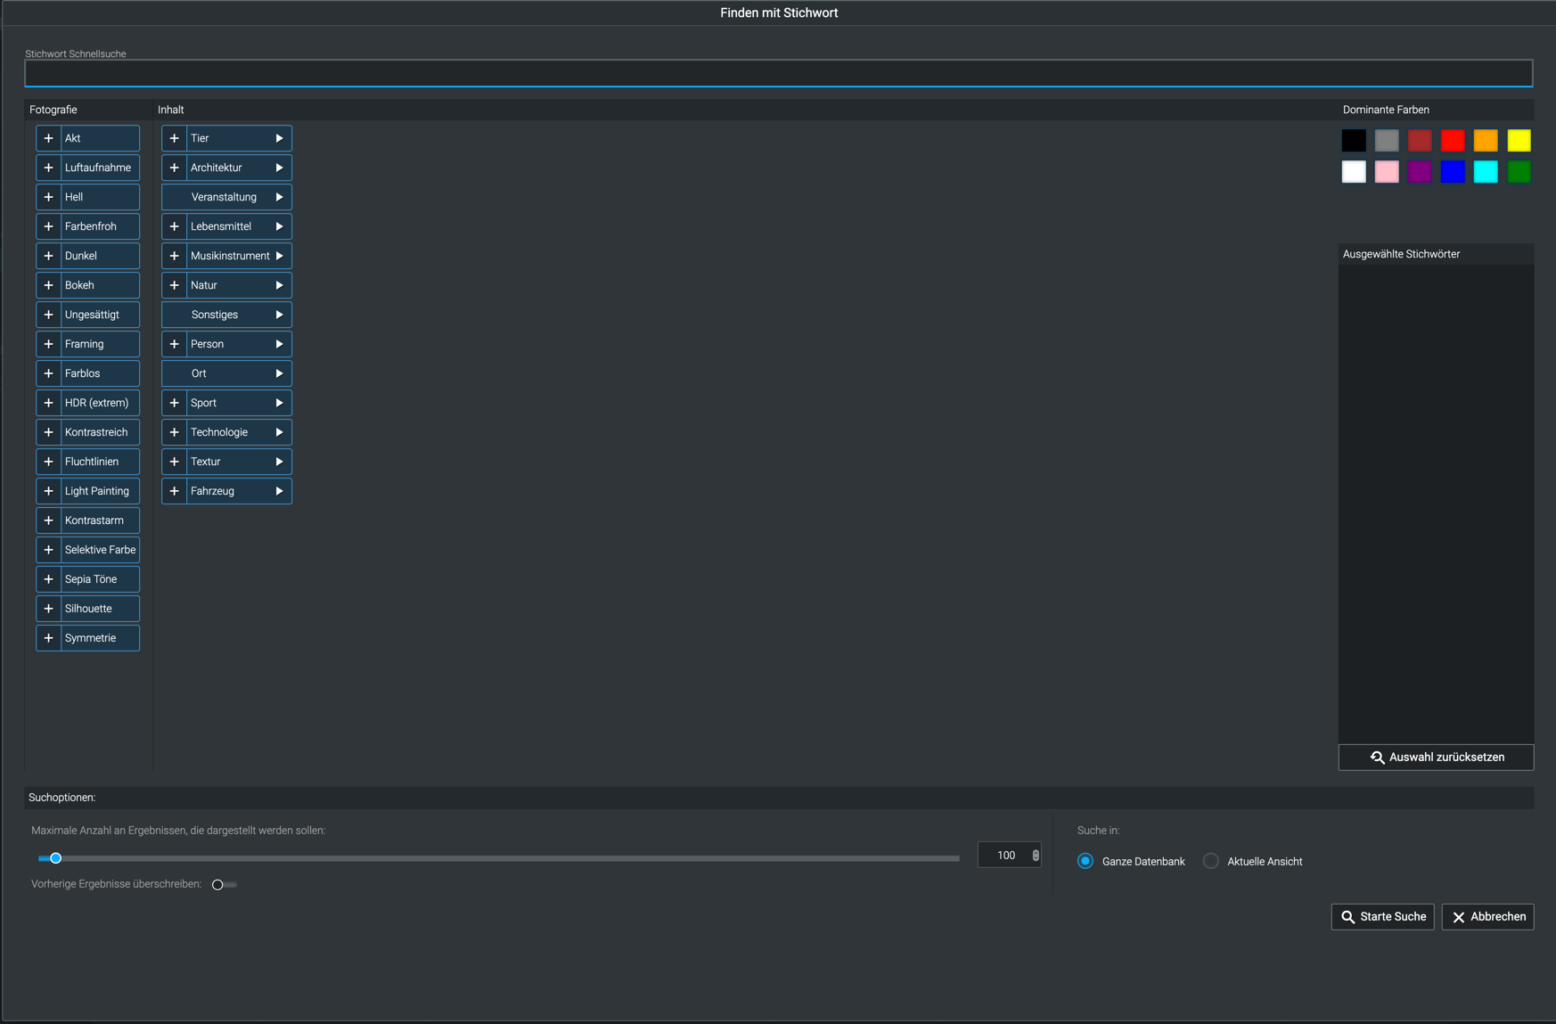Click the plus icon beside Farbenfroh
The image size is (1556, 1024).
point(48,226)
